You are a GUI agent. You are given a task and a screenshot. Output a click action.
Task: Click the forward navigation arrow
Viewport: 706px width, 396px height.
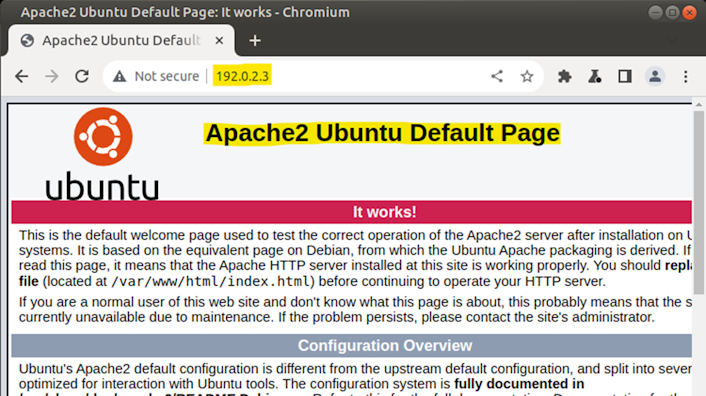[x=52, y=76]
